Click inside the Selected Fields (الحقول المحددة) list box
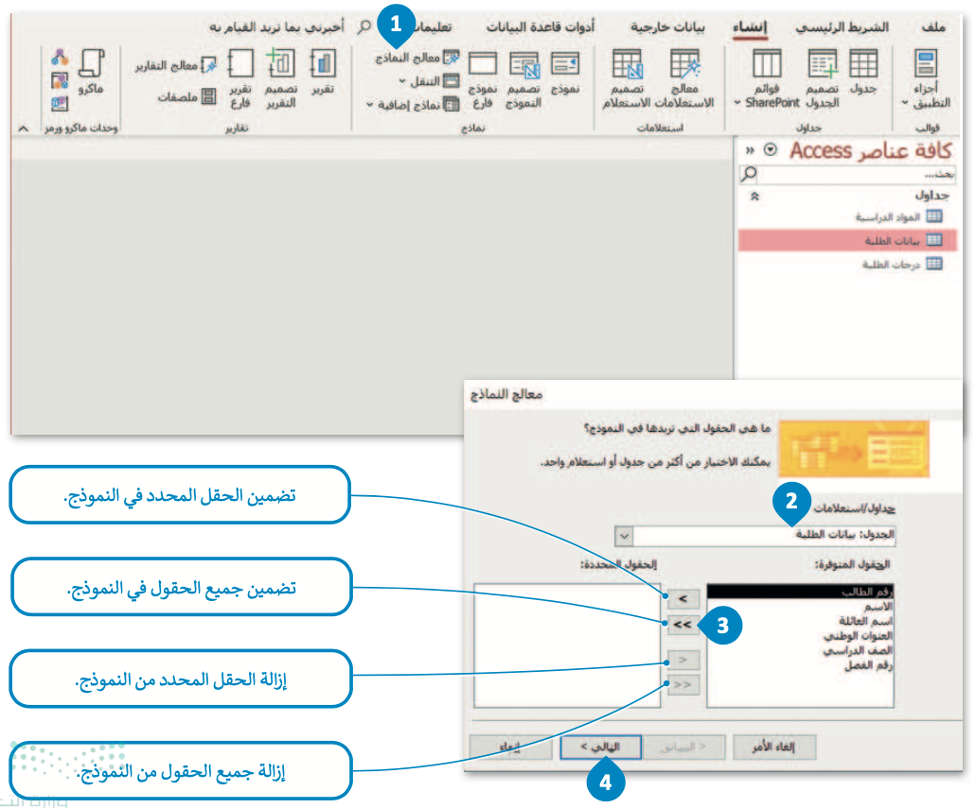Viewport: 977px width, 808px height. point(567,645)
